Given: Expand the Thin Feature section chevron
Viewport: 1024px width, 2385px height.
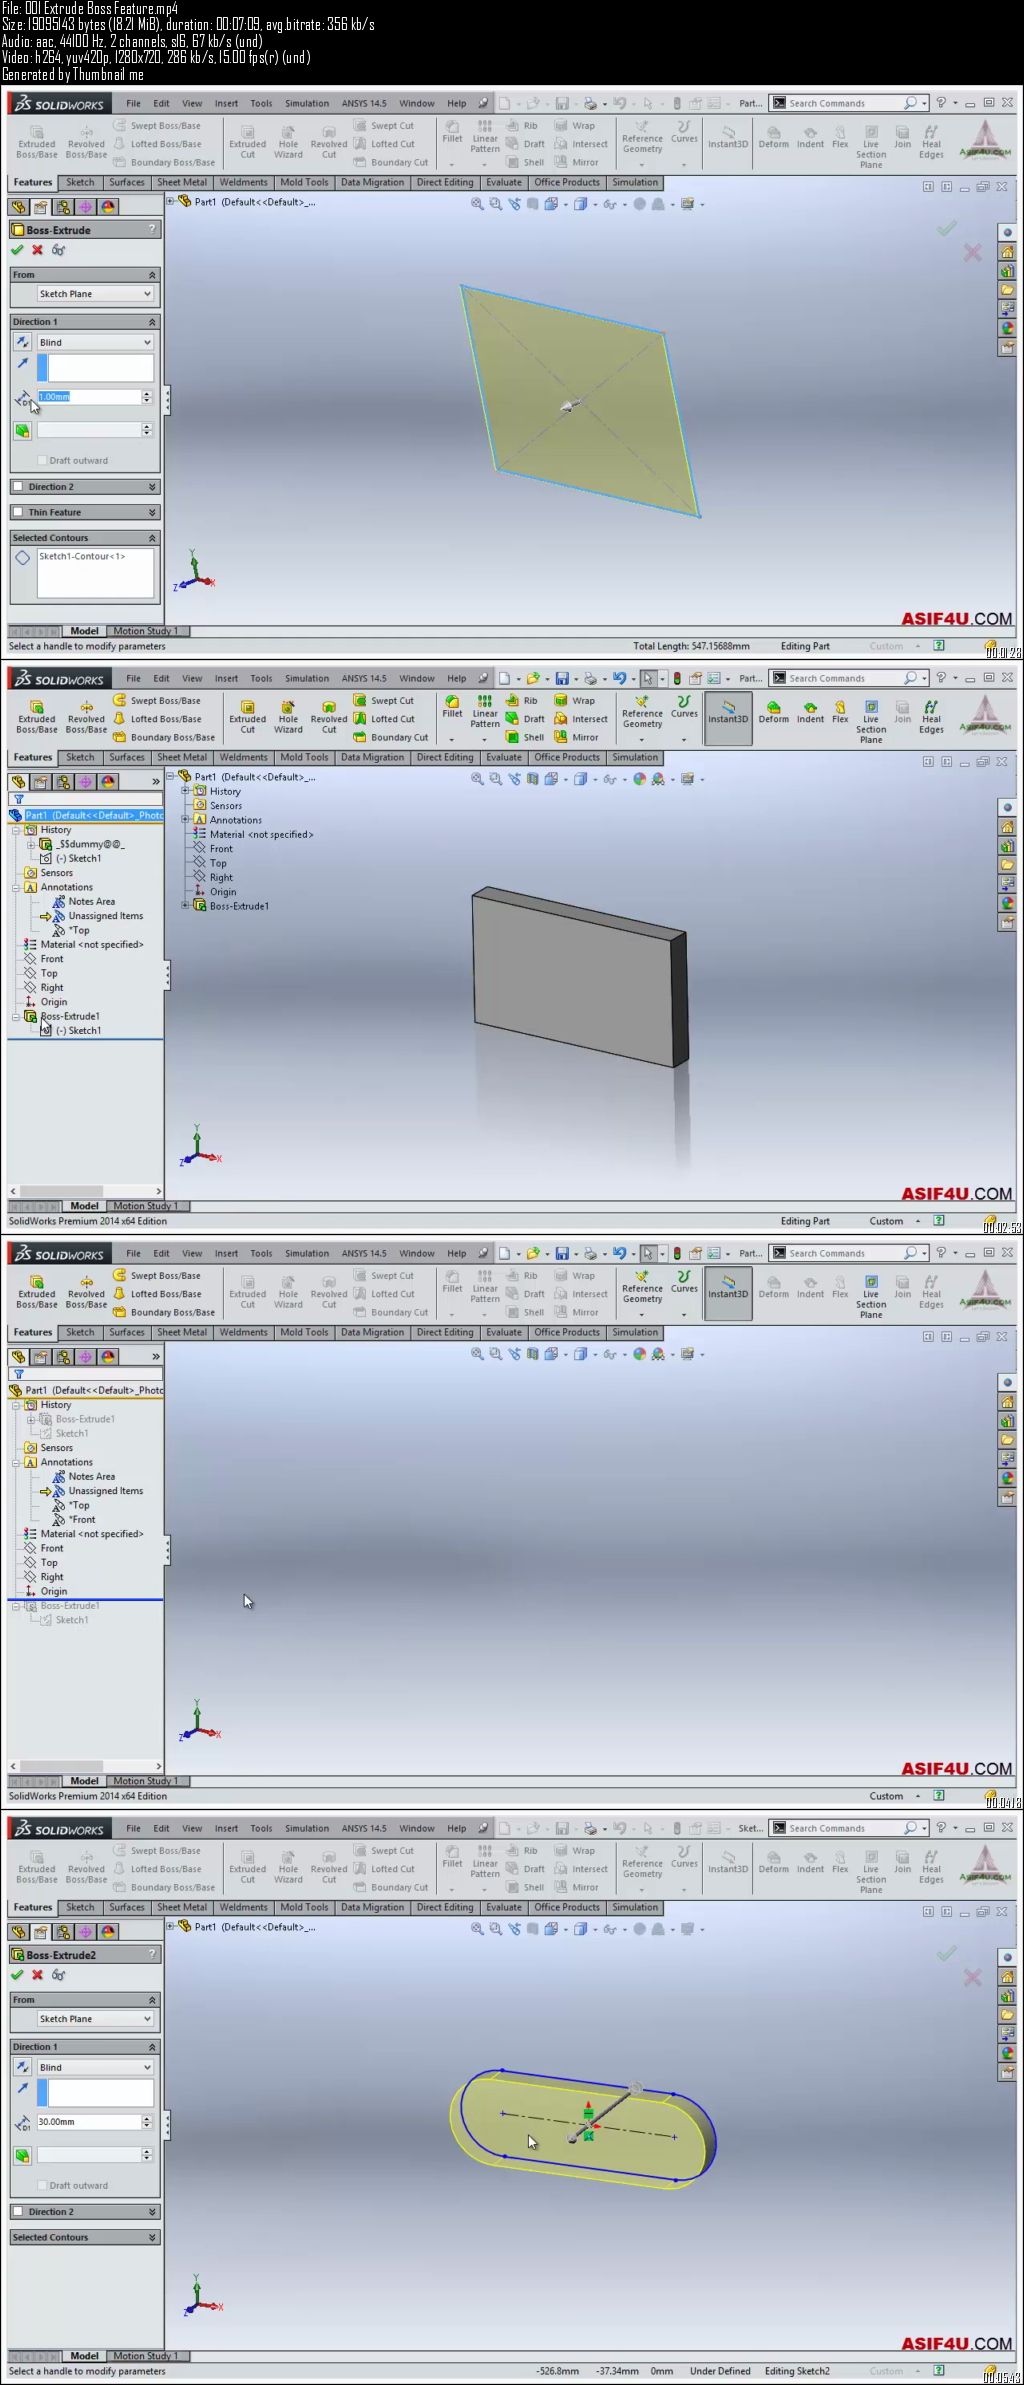Looking at the screenshot, I should click(x=152, y=512).
